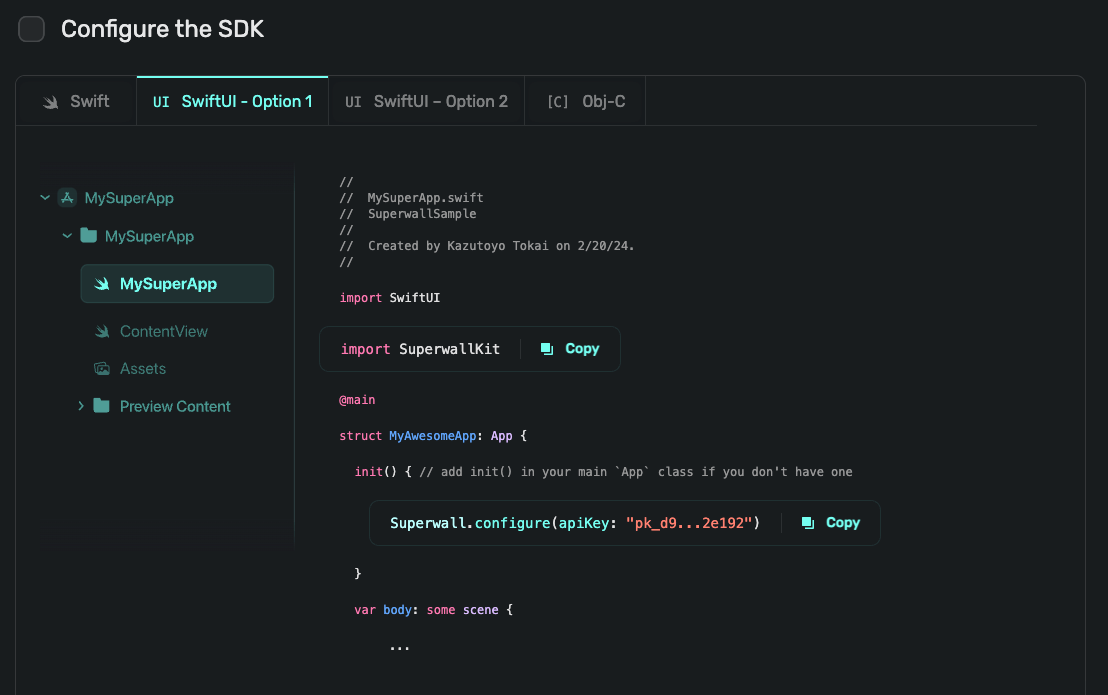Image resolution: width=1108 pixels, height=695 pixels.
Task: Open the SwiftUI - Option 2 tab
Action: click(426, 101)
